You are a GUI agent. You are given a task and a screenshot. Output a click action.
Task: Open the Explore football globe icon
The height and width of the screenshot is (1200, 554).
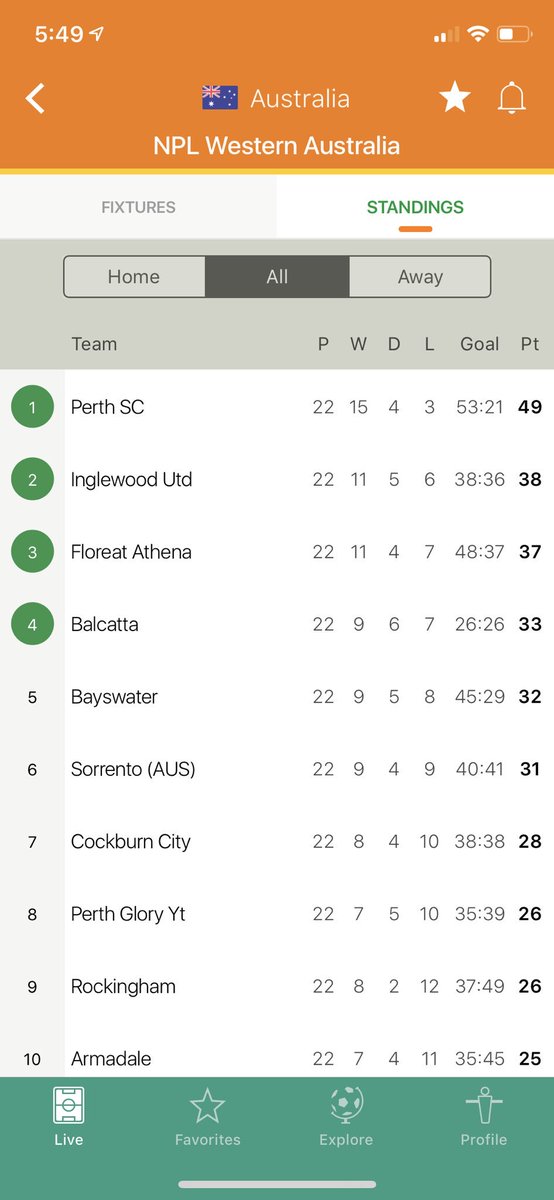tap(346, 1106)
